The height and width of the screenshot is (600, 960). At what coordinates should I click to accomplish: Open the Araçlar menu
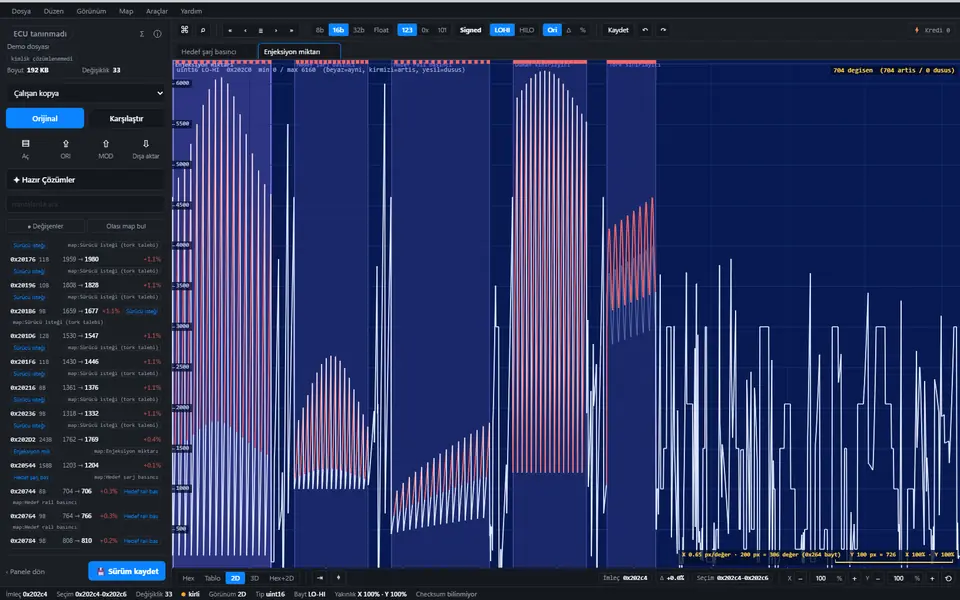pyautogui.click(x=157, y=11)
